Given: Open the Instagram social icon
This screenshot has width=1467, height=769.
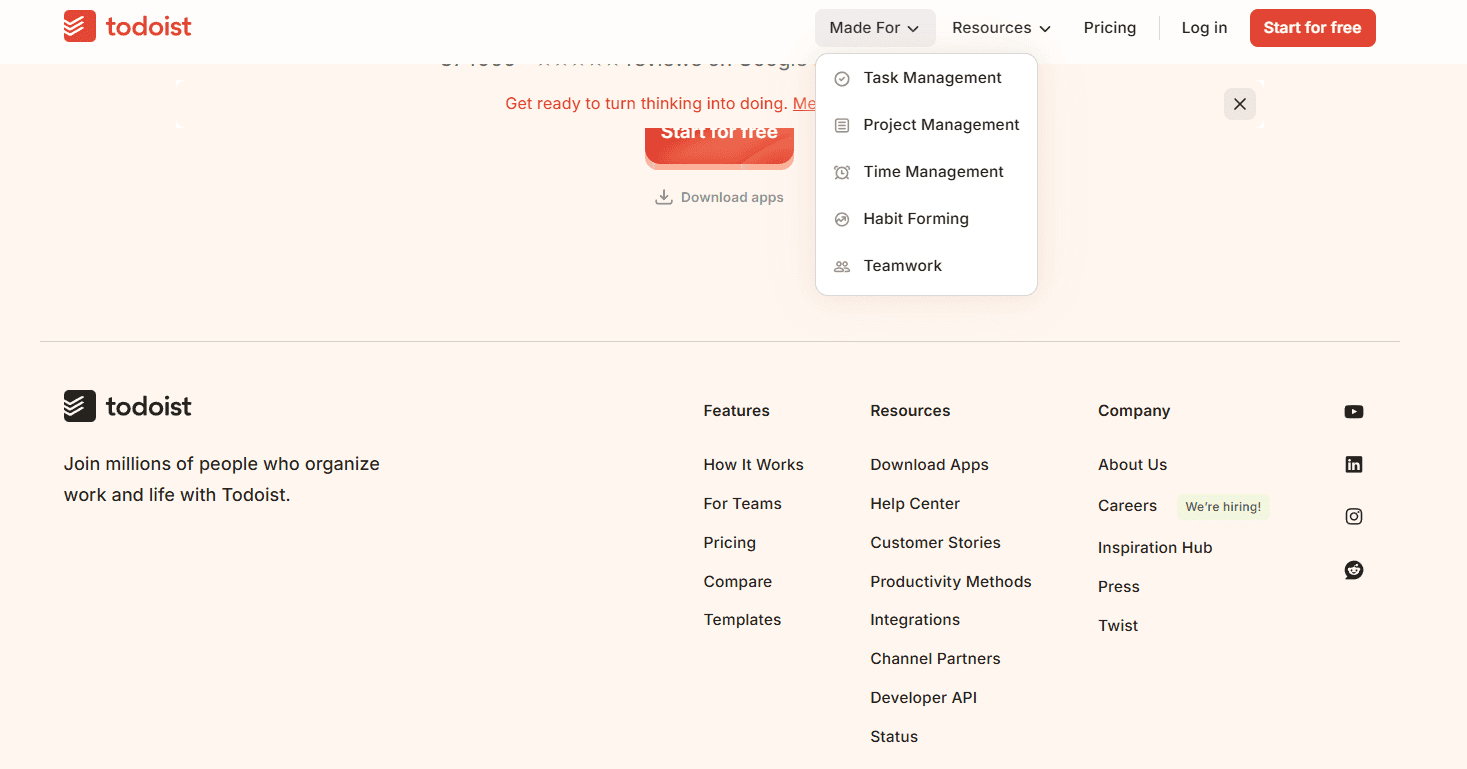Looking at the screenshot, I should pyautogui.click(x=1354, y=516).
